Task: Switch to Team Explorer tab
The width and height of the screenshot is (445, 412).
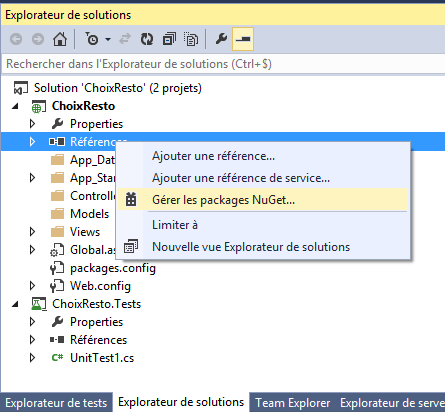Action: pos(293,403)
